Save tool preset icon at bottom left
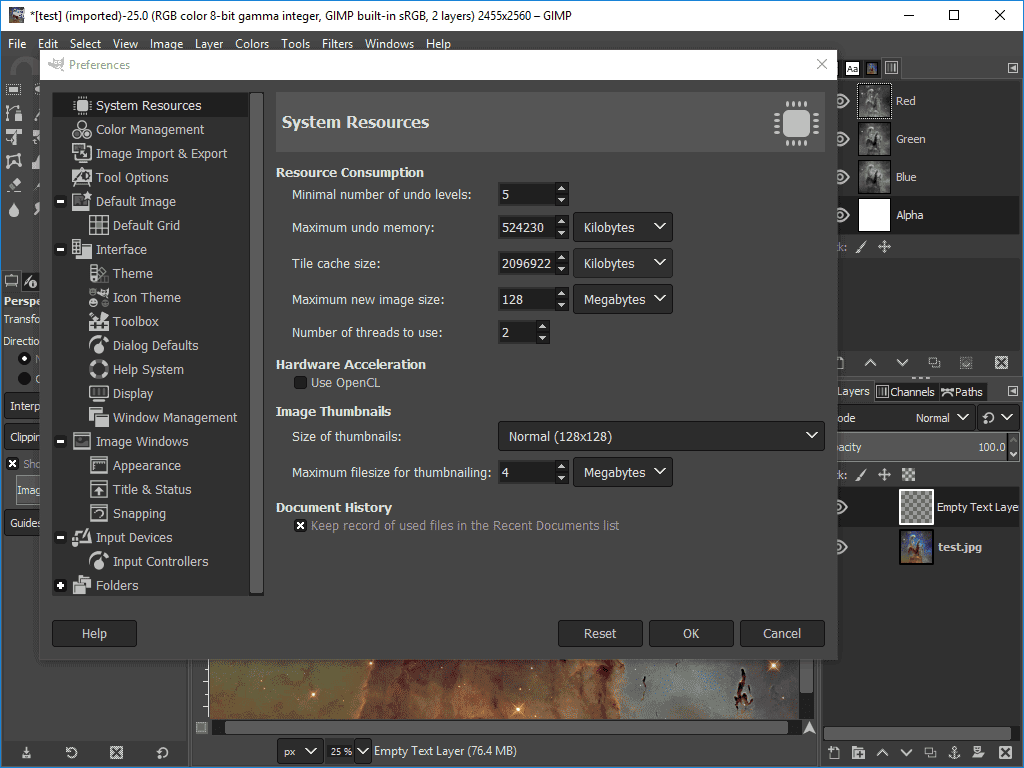Viewport: 1024px width, 768px height. click(x=26, y=752)
